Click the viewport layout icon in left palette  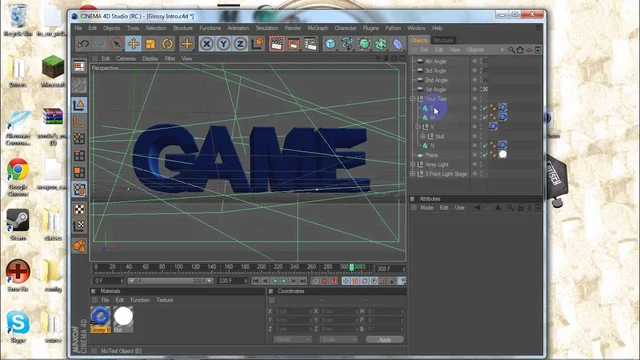79,66
